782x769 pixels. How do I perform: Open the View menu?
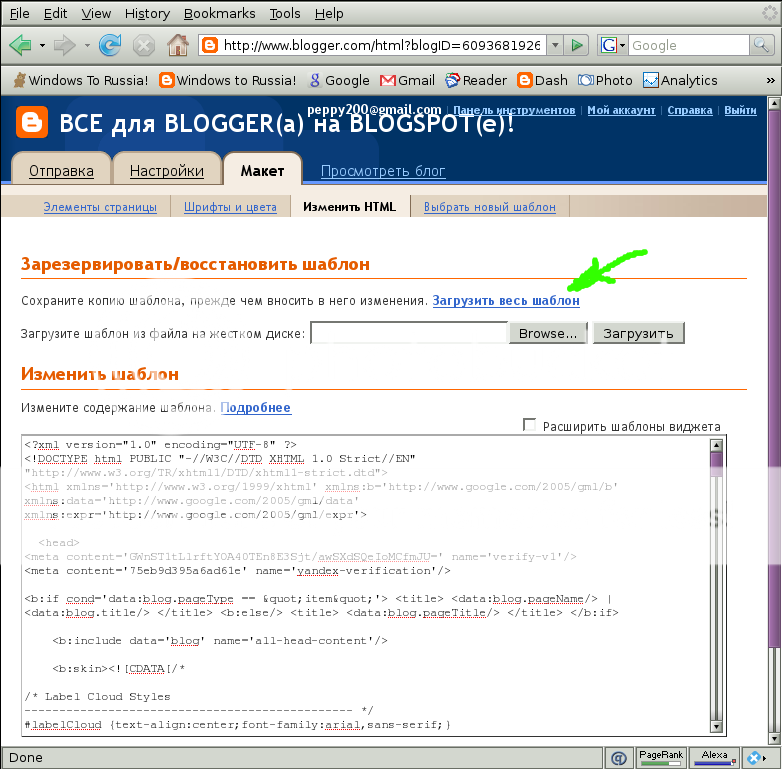point(96,13)
